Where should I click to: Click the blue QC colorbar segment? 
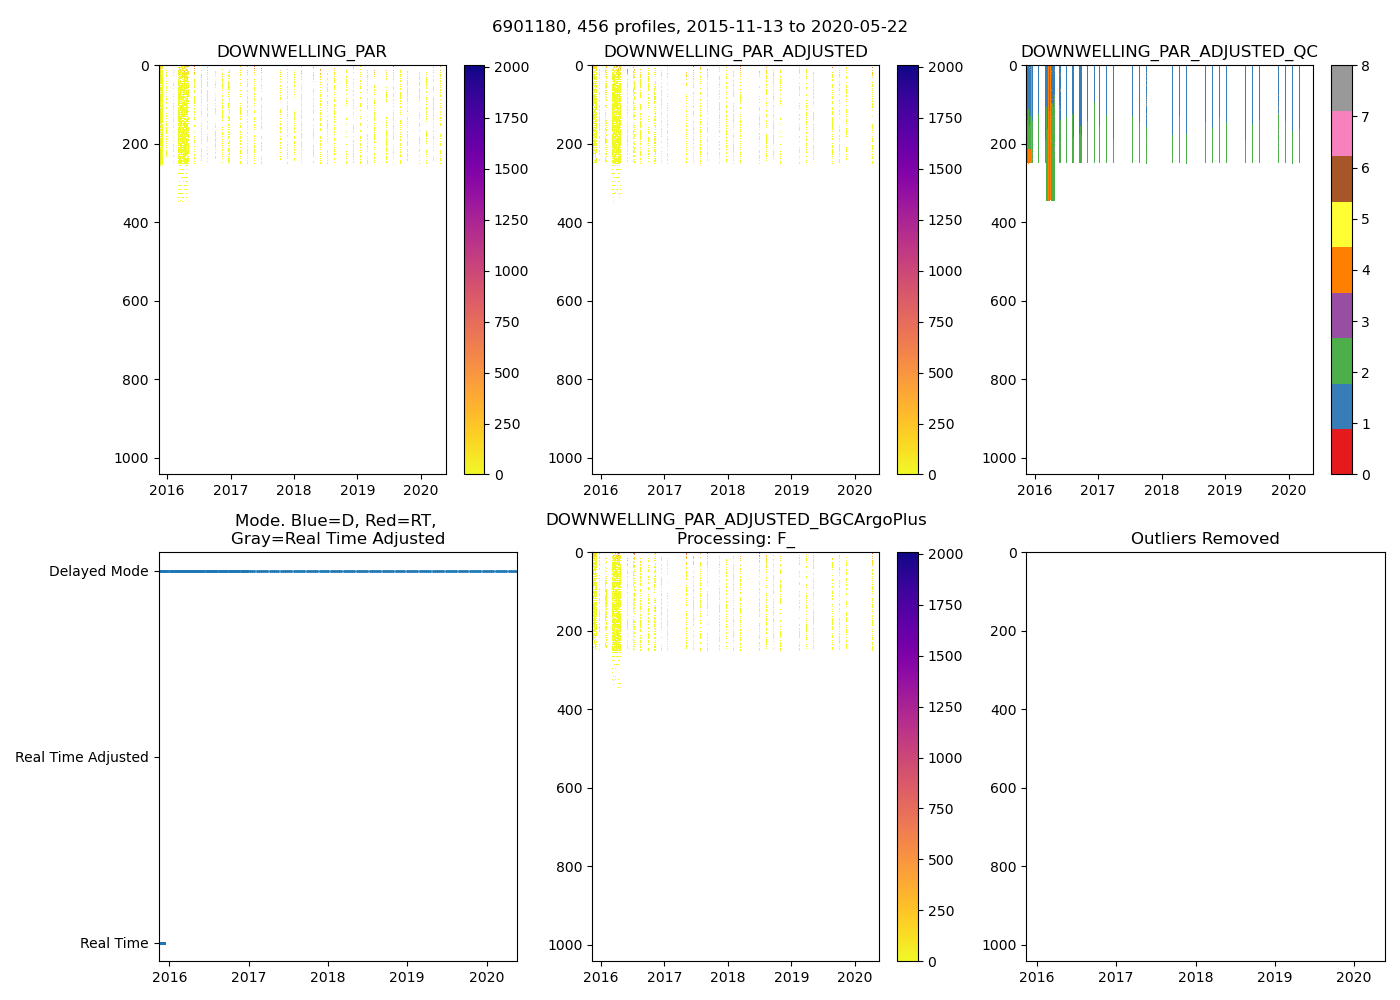[1341, 407]
